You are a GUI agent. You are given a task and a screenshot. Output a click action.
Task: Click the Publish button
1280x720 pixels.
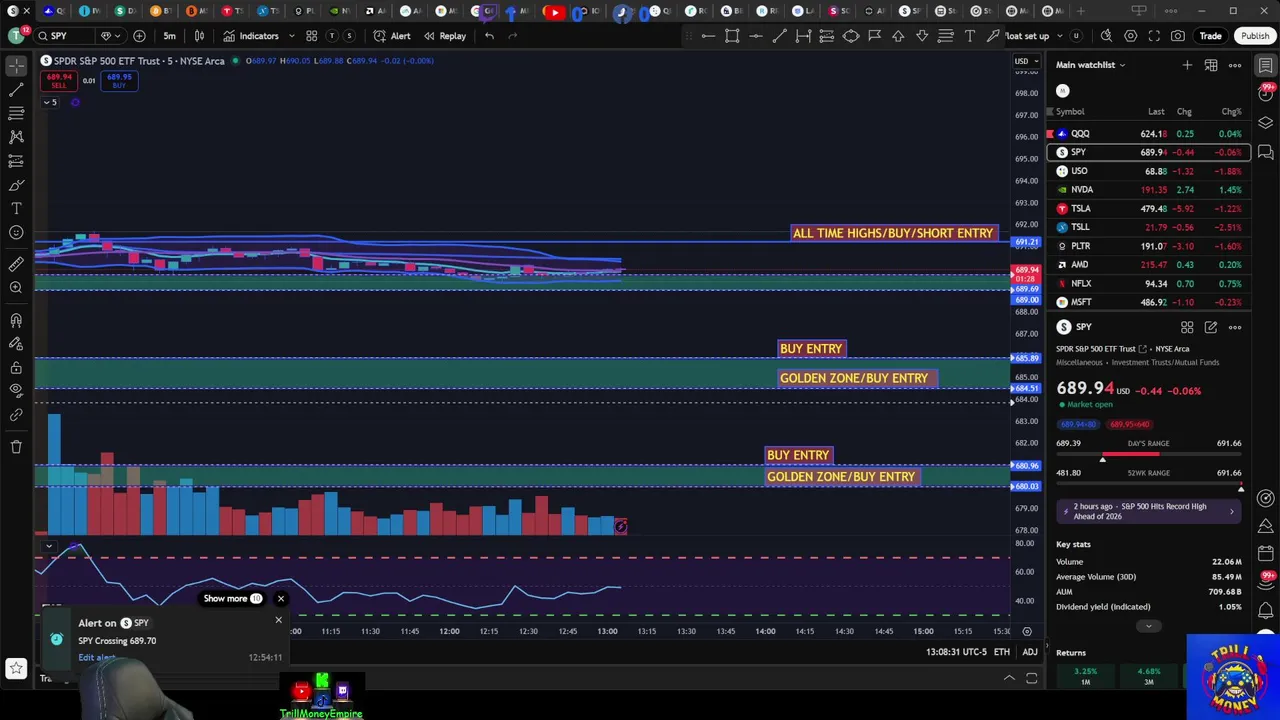(1255, 36)
